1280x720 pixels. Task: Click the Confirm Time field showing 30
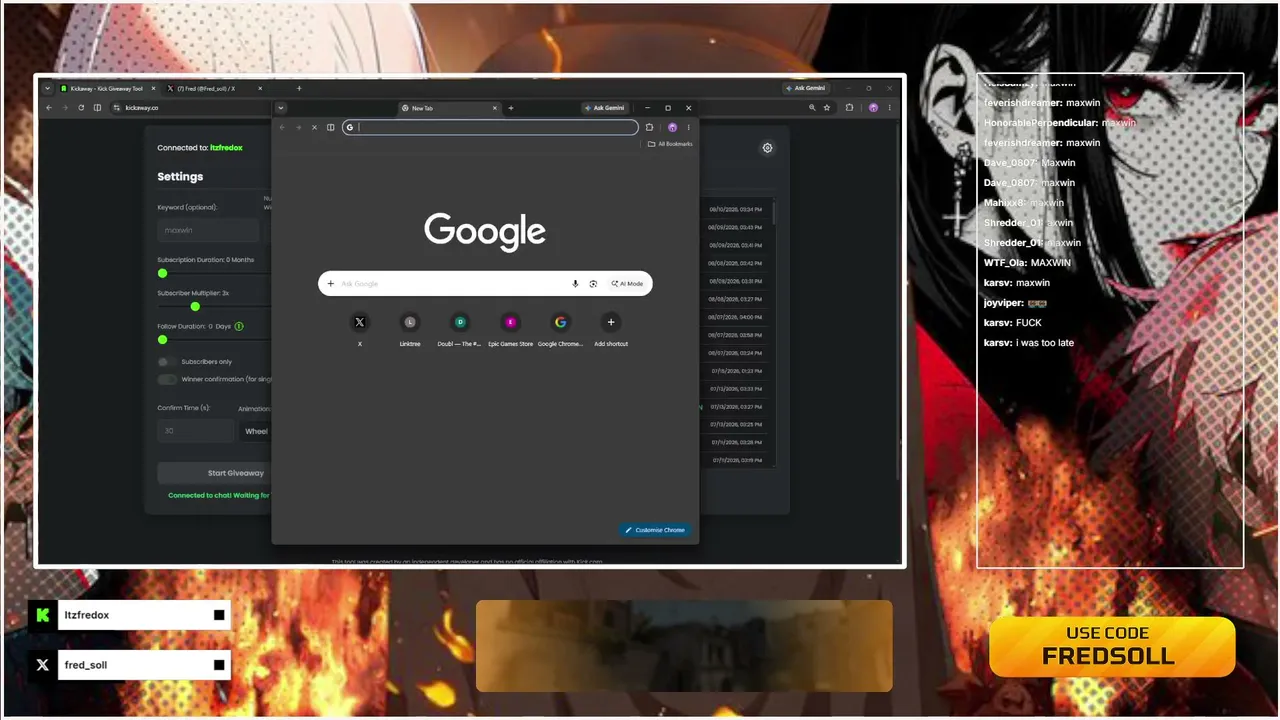click(196, 431)
